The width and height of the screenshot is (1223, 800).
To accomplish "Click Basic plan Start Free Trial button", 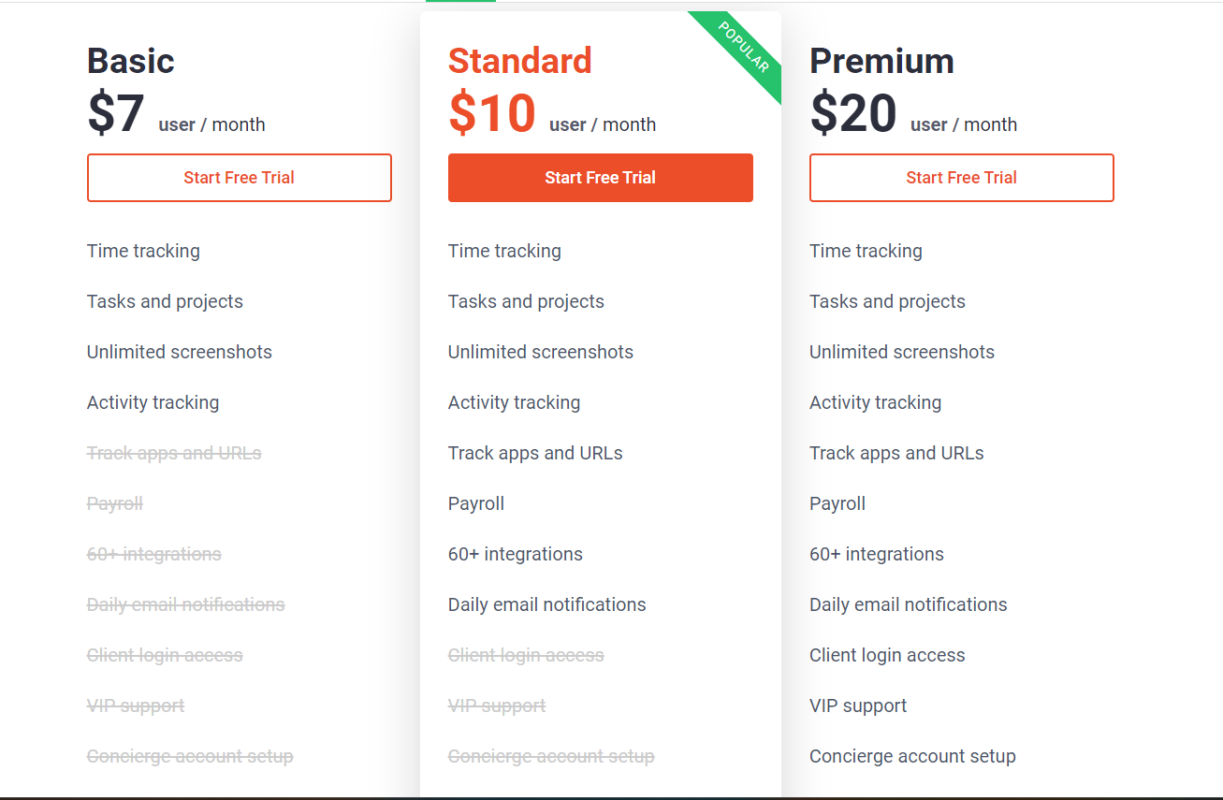I will (239, 178).
